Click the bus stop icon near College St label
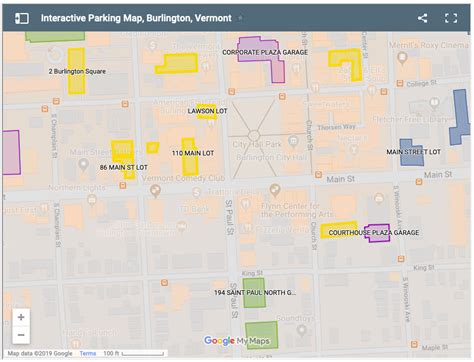Screen dimensions: 474x362 coord(400,83)
